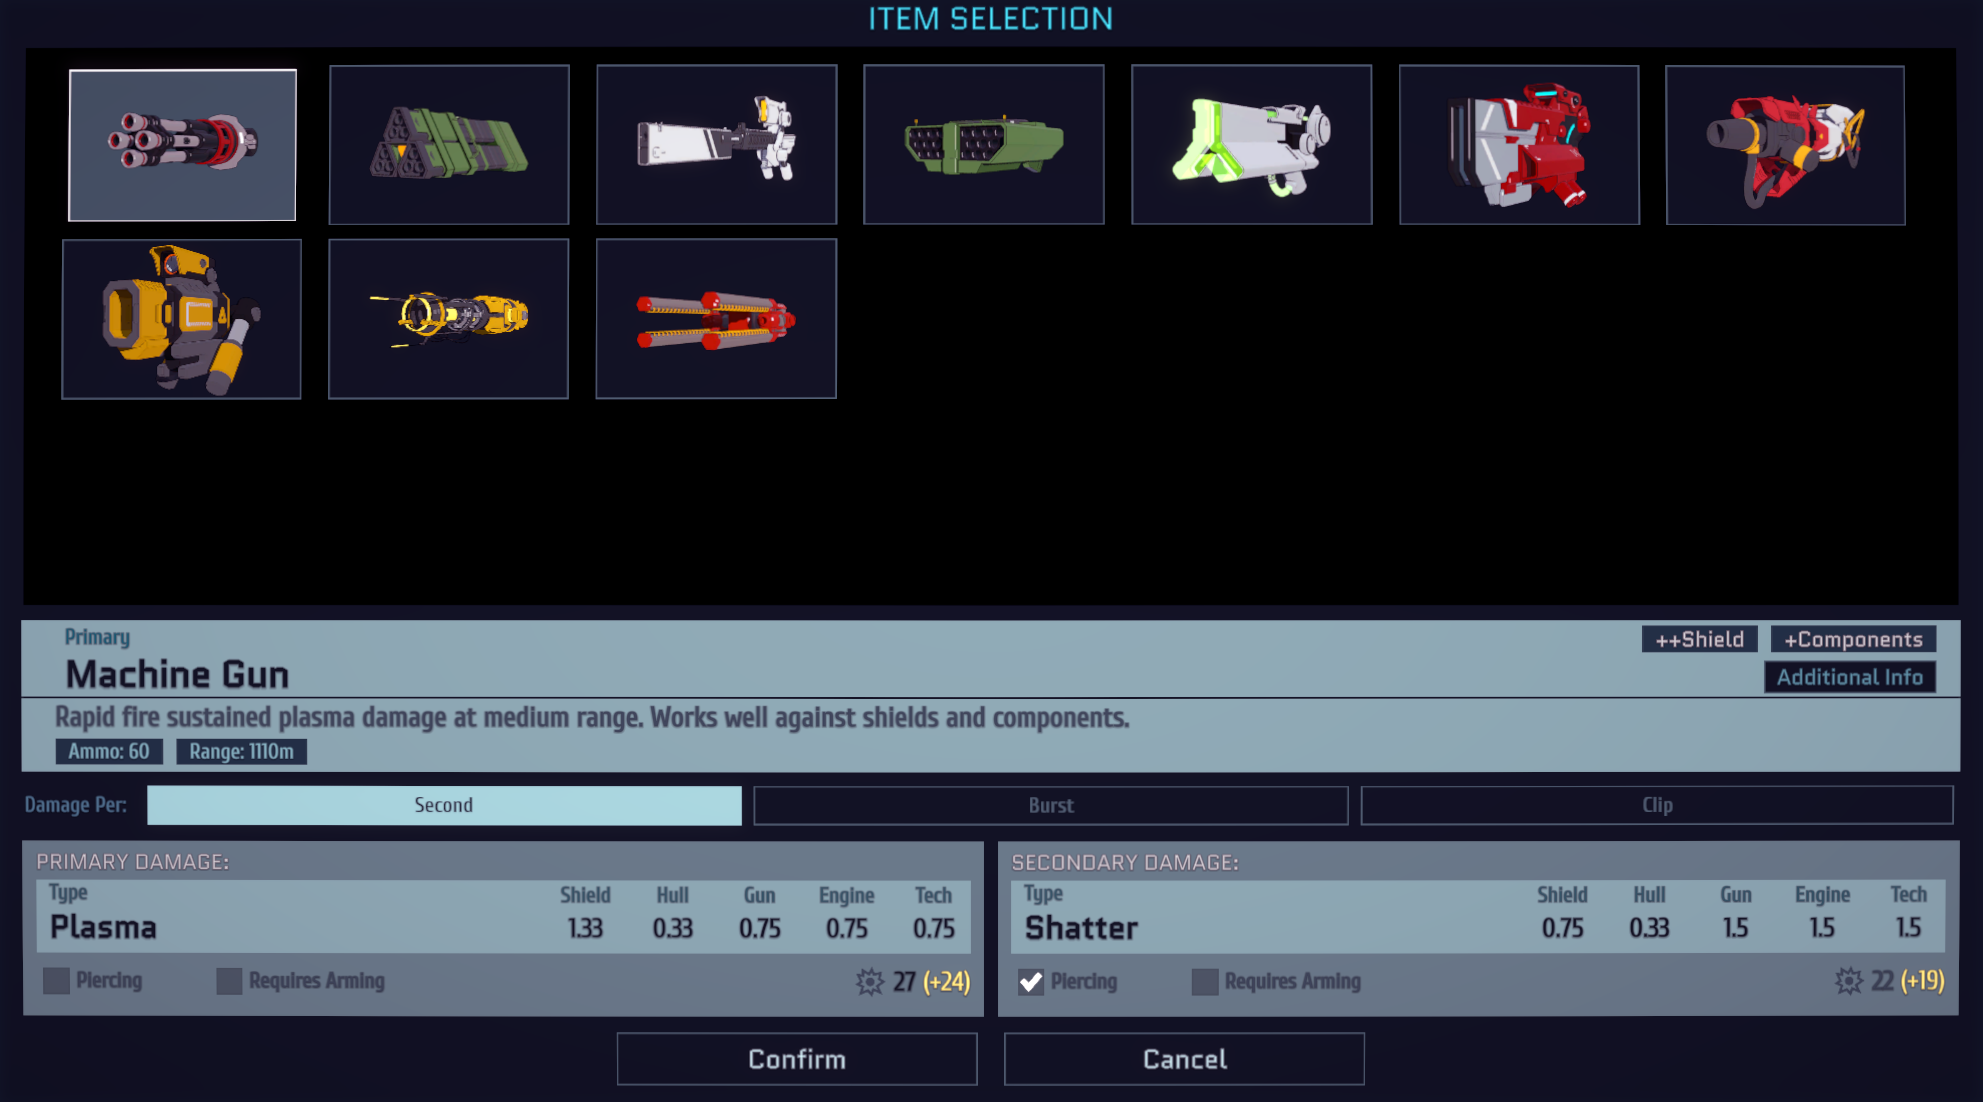Image resolution: width=1983 pixels, height=1102 pixels.
Task: Click secondary damage bonus (+19)
Action: 1922,981
